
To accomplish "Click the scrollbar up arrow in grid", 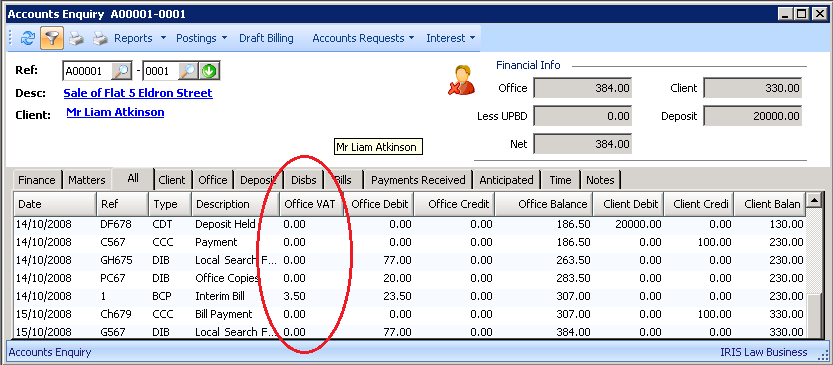I will click(813, 200).
